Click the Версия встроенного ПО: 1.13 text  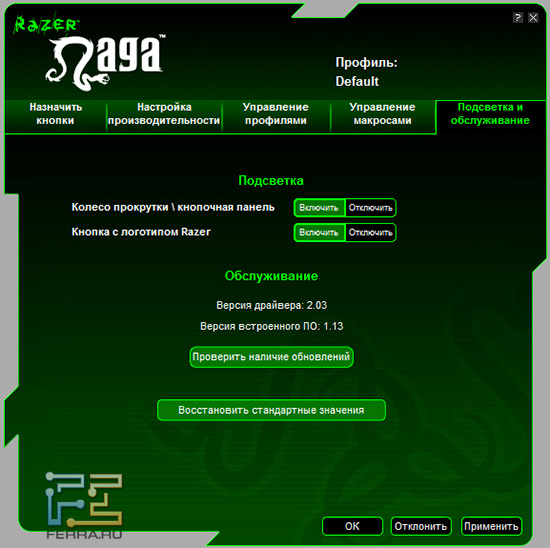click(x=271, y=326)
